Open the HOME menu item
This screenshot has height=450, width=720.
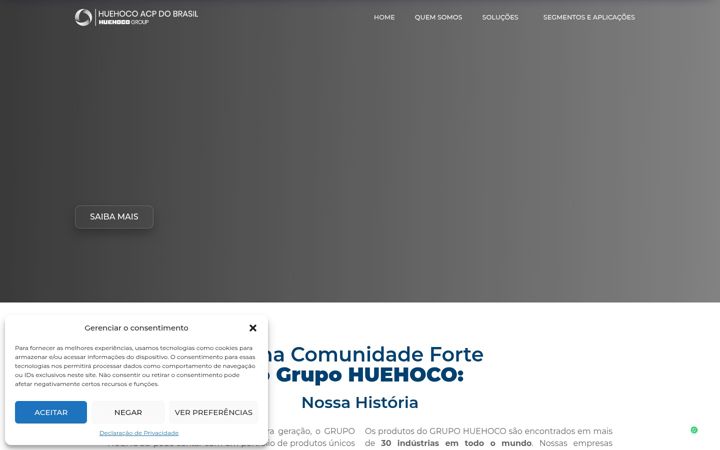coord(384,17)
